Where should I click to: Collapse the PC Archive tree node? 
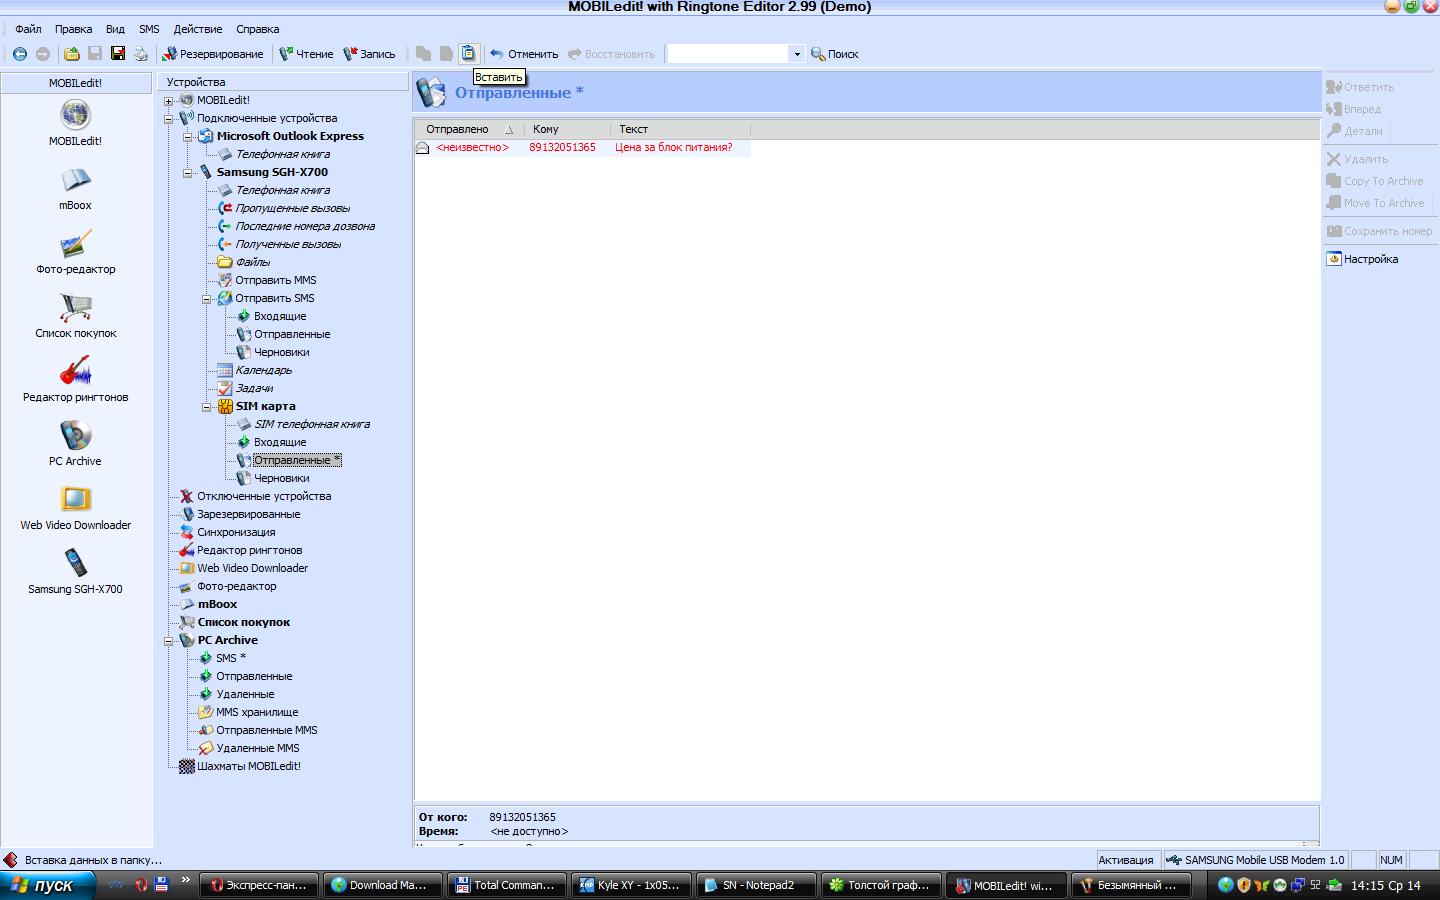point(168,641)
